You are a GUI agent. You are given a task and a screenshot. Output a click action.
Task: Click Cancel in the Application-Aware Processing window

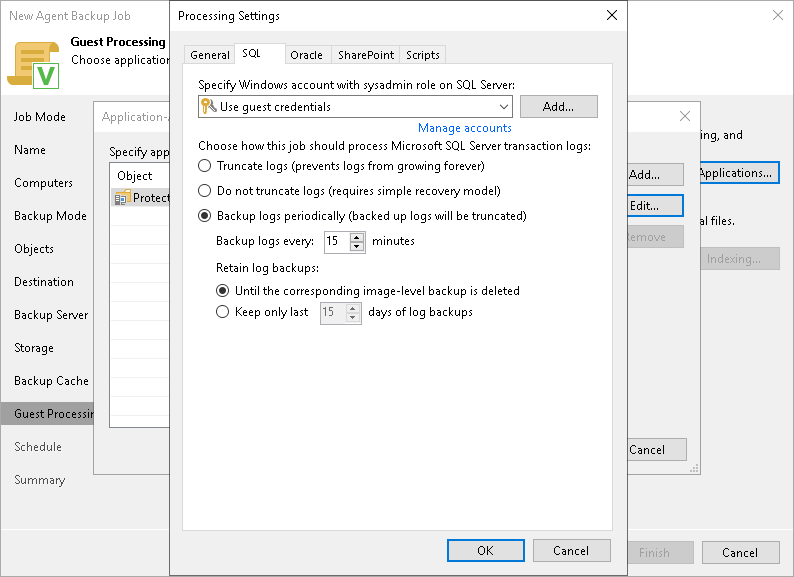[657, 450]
